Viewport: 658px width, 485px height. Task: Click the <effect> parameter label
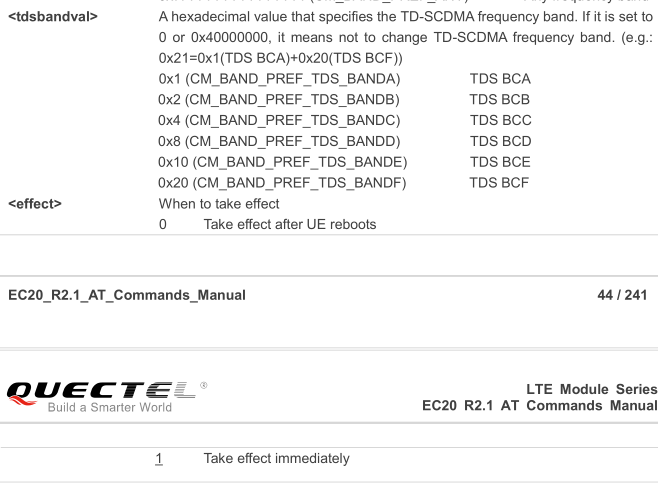click(35, 204)
